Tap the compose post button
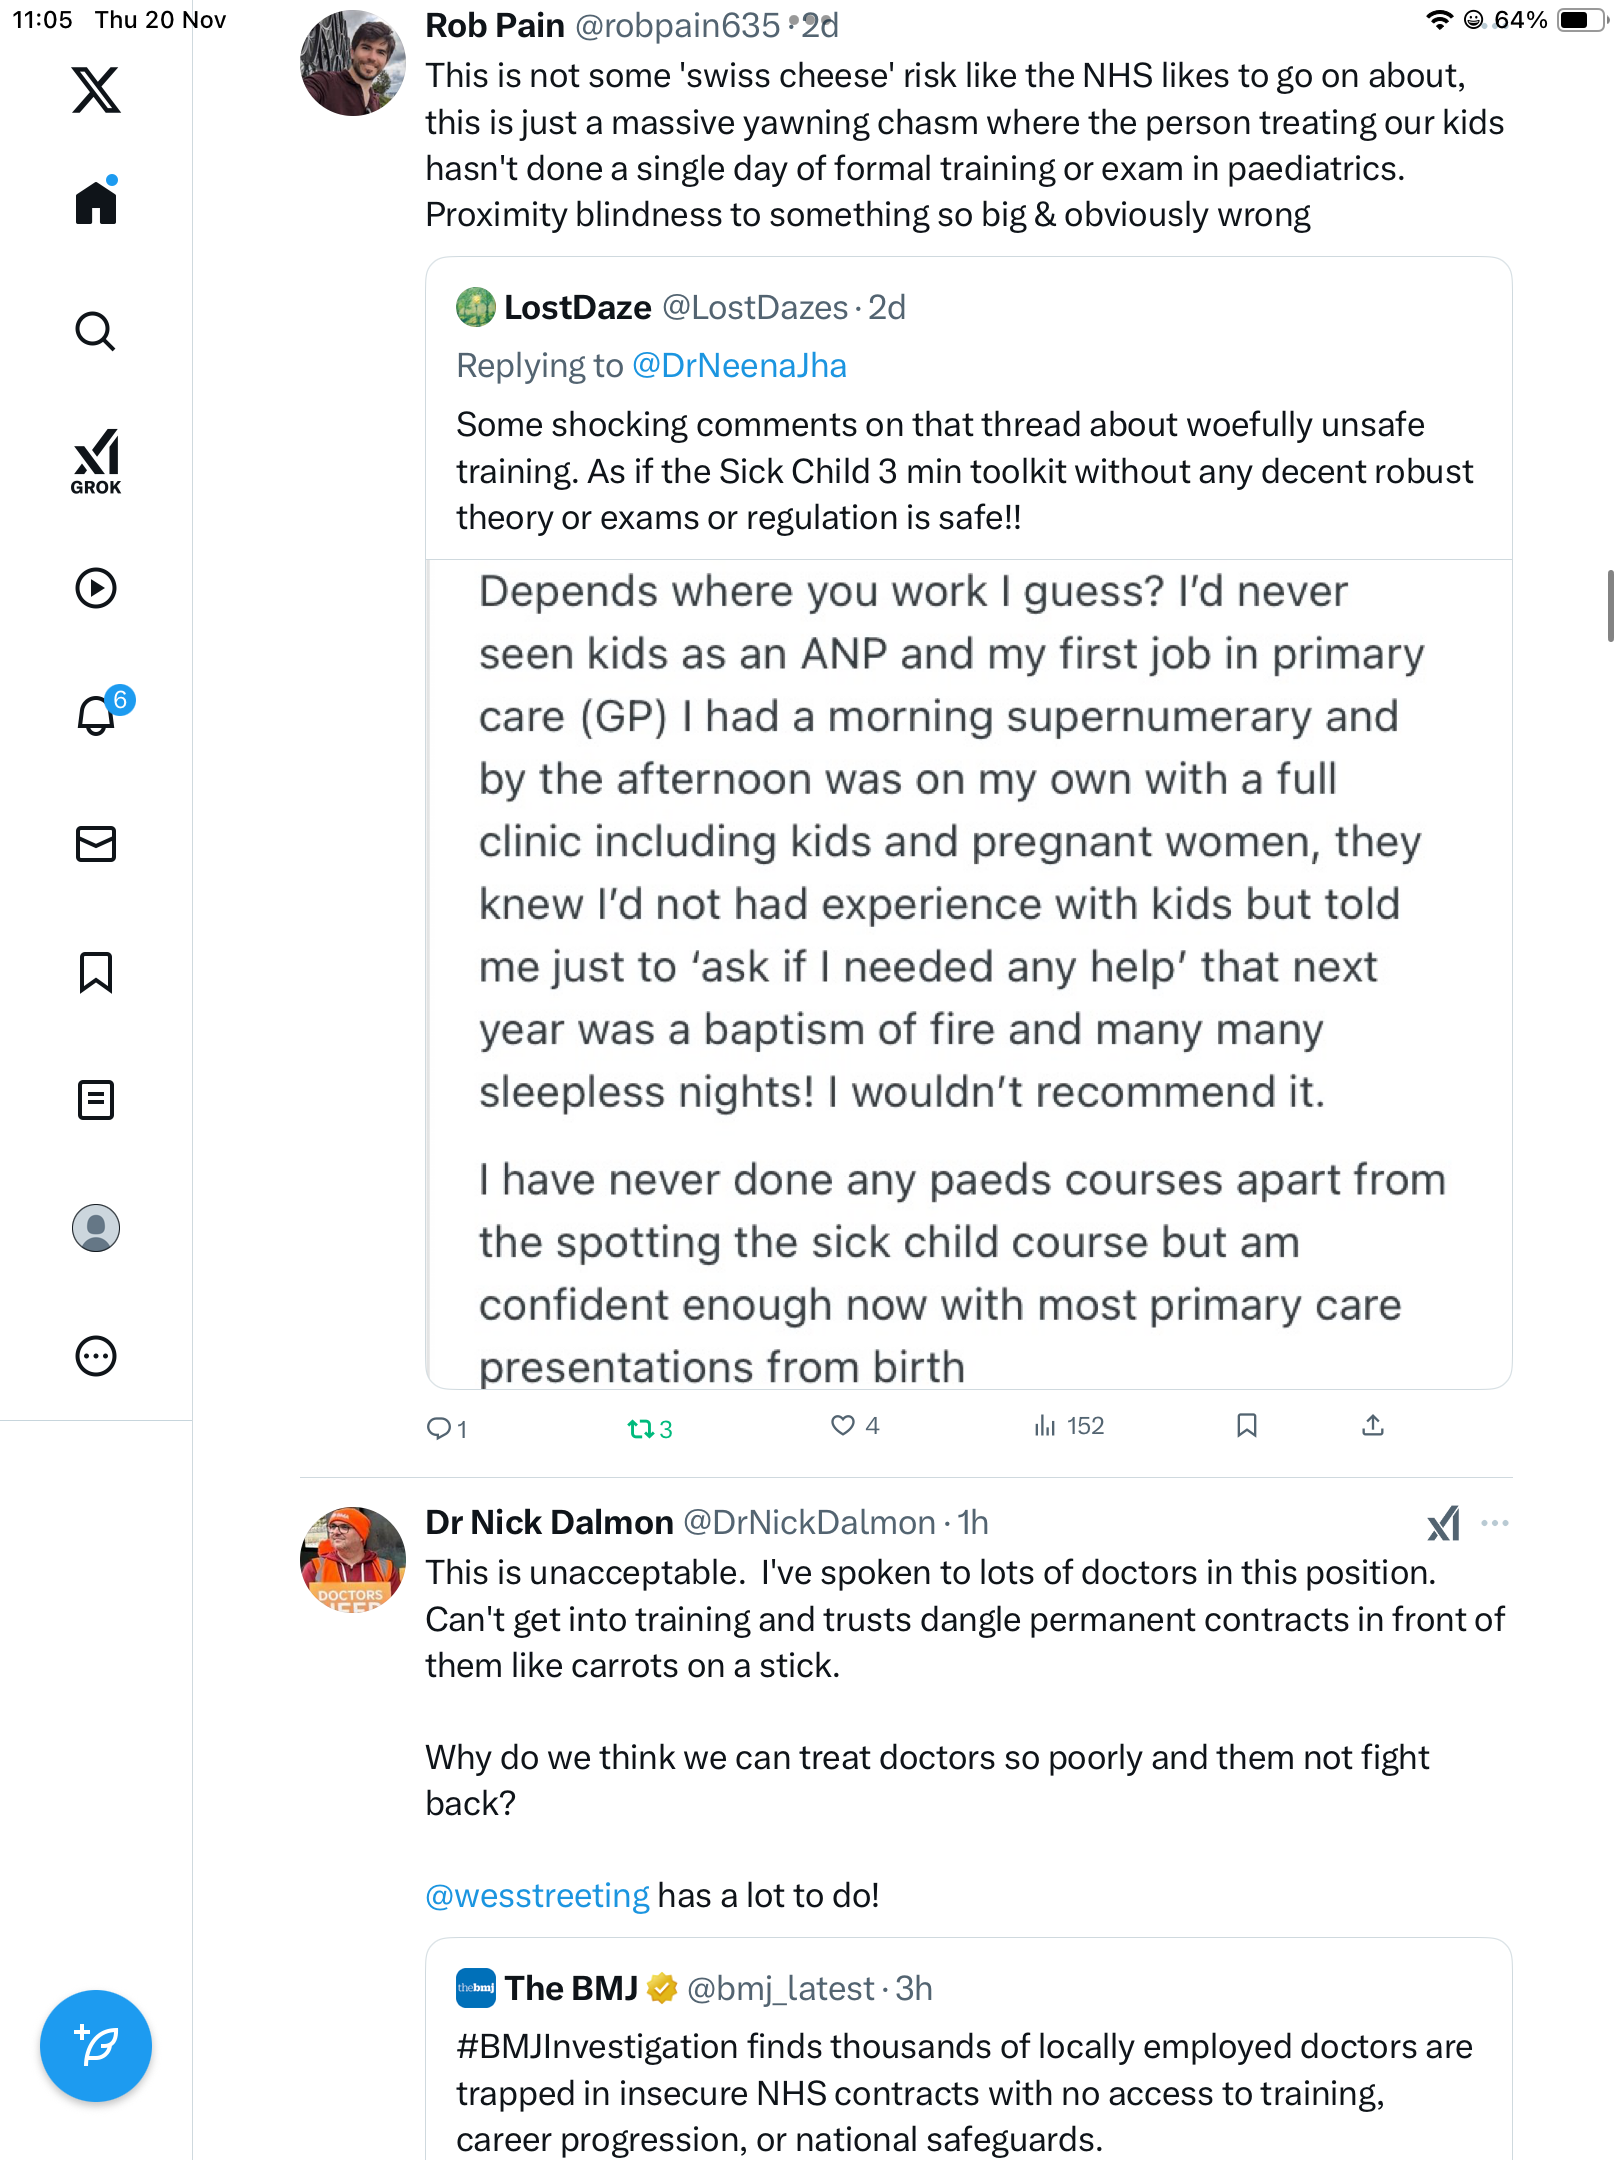 pos(96,2046)
